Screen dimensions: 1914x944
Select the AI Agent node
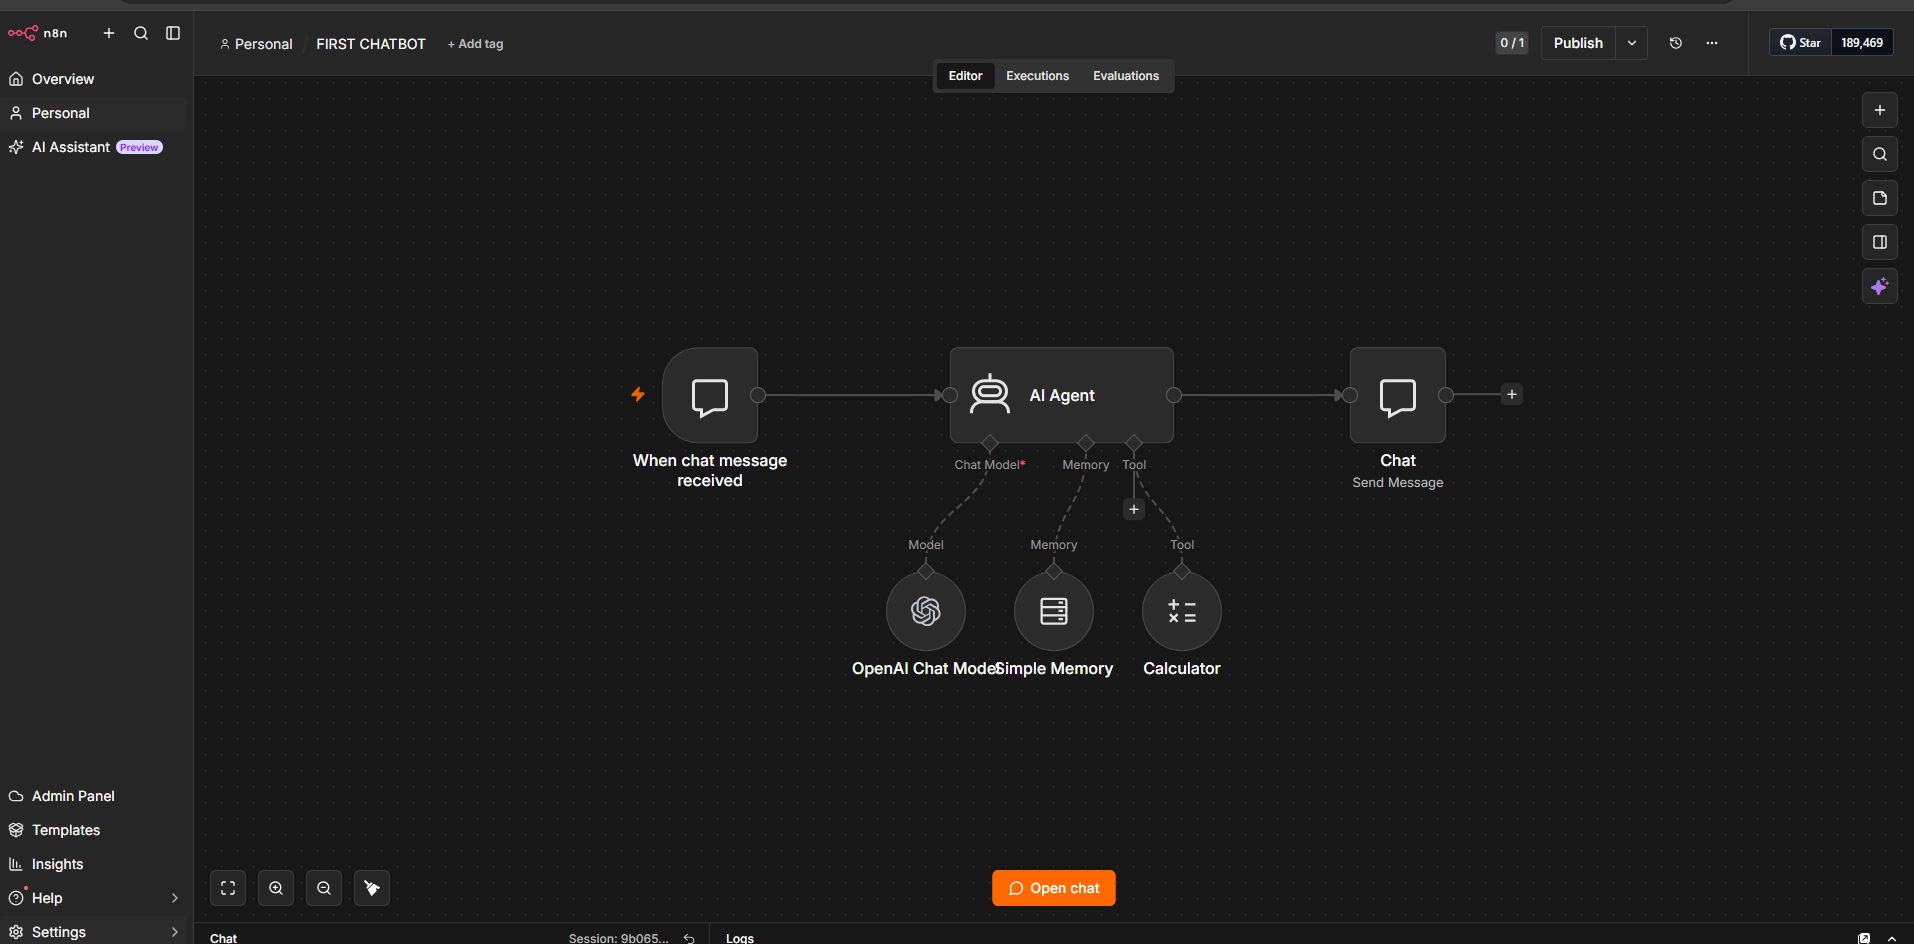[x=1062, y=395]
